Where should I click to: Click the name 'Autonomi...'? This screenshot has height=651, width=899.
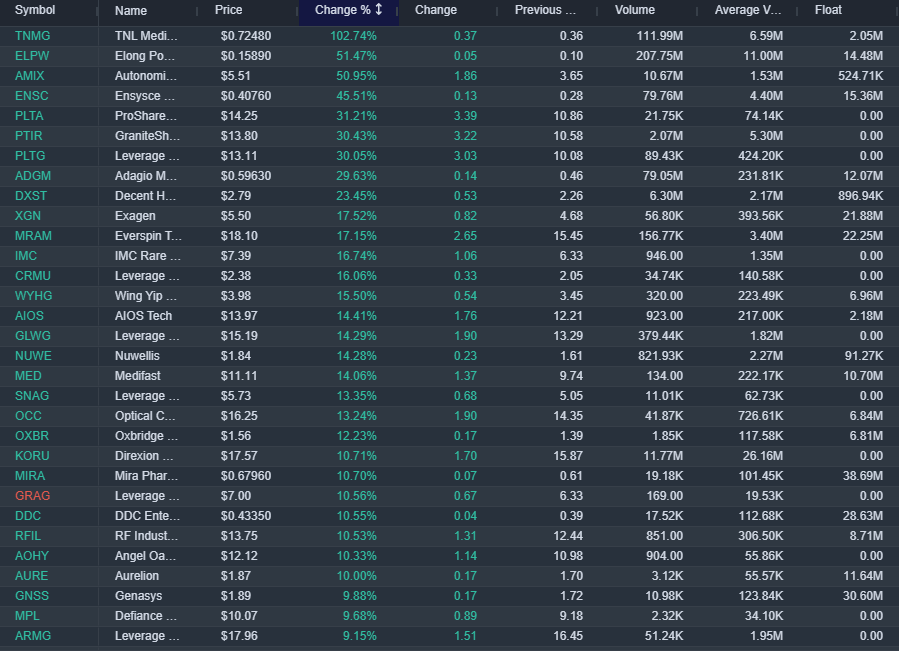click(146, 76)
